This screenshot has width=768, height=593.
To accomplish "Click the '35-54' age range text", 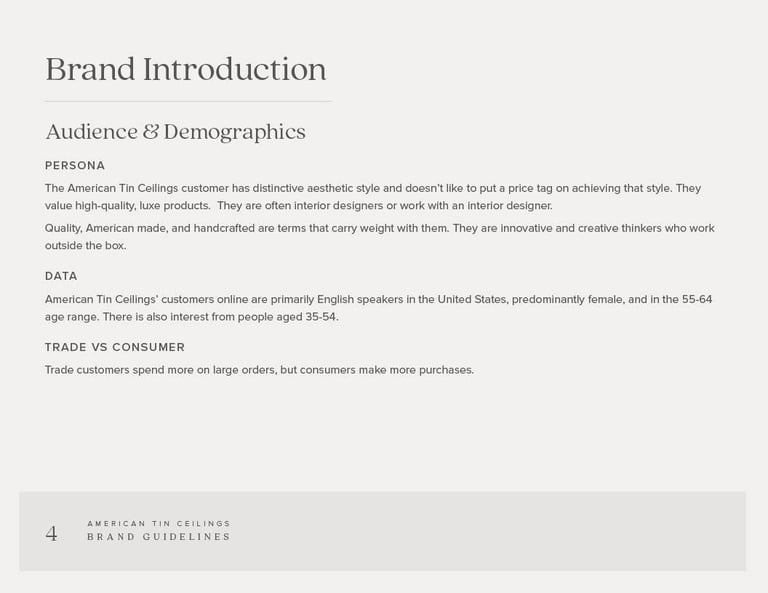I will point(321,317).
